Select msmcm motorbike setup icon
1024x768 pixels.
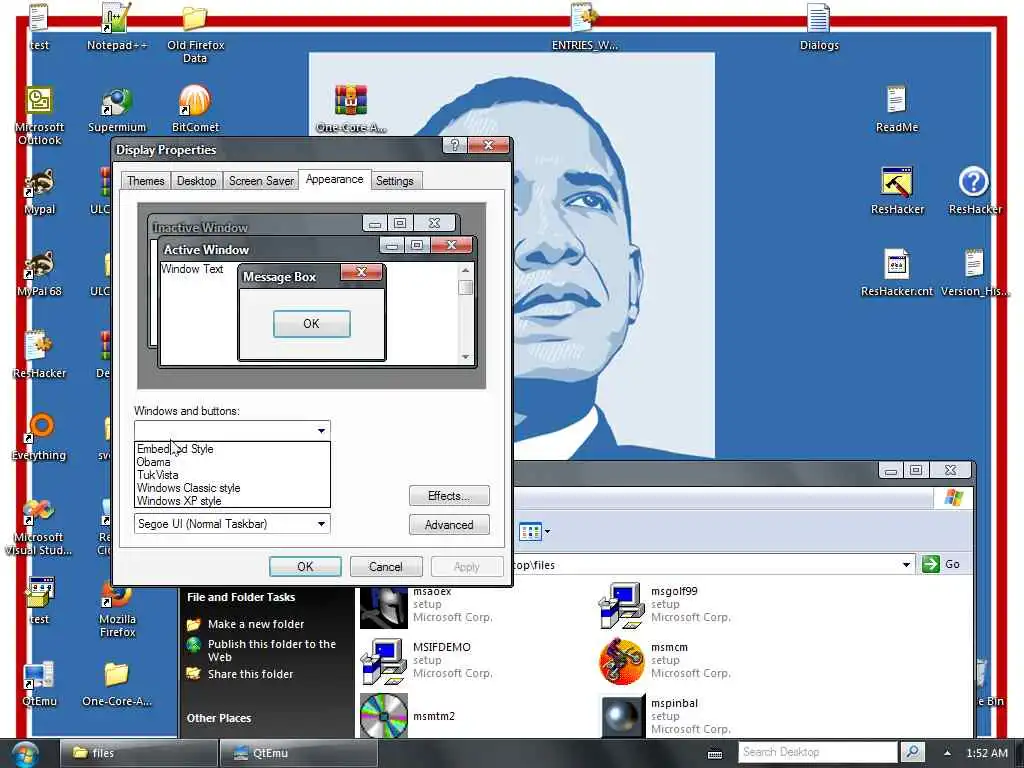click(x=621, y=662)
